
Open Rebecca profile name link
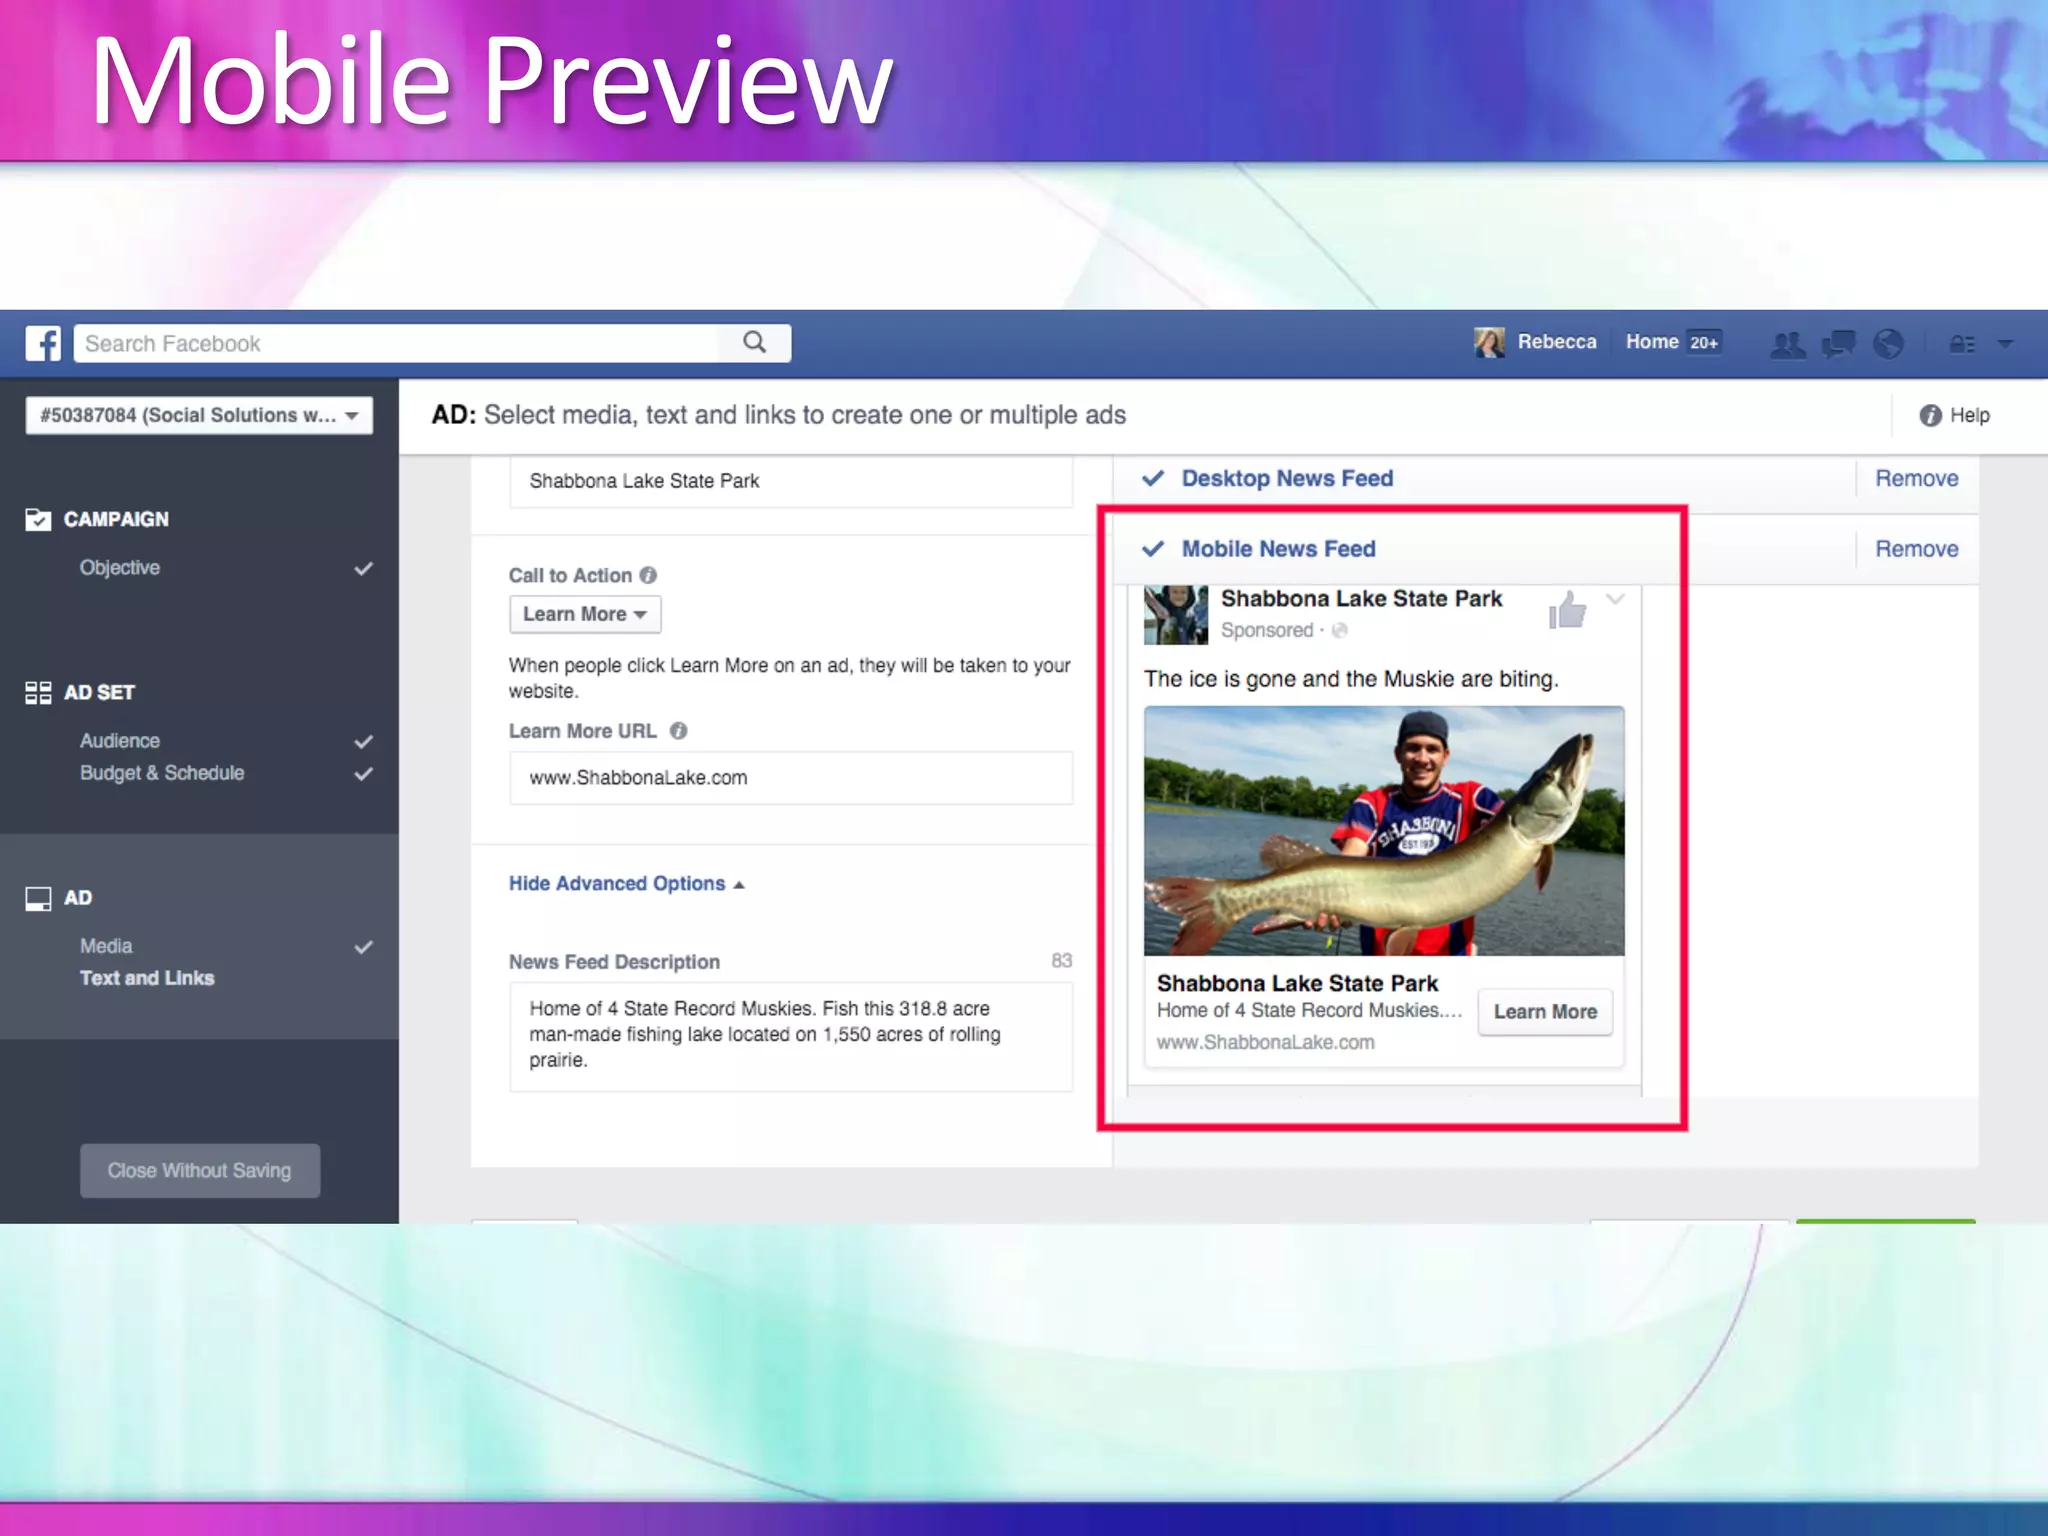click(x=1557, y=342)
